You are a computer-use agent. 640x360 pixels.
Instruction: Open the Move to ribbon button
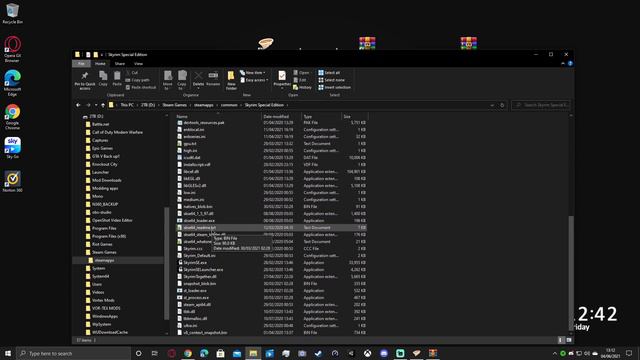pyautogui.click(x=168, y=80)
